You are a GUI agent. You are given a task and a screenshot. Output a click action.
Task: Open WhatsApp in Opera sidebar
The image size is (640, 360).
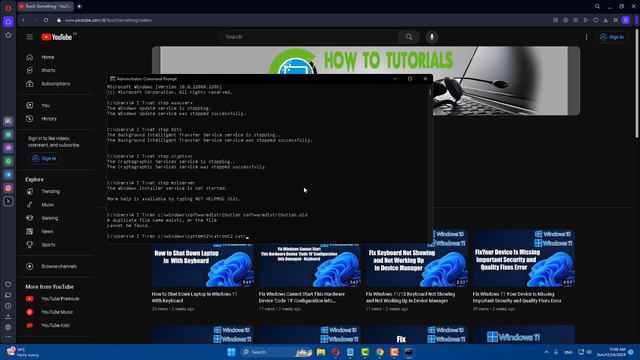tap(8, 161)
